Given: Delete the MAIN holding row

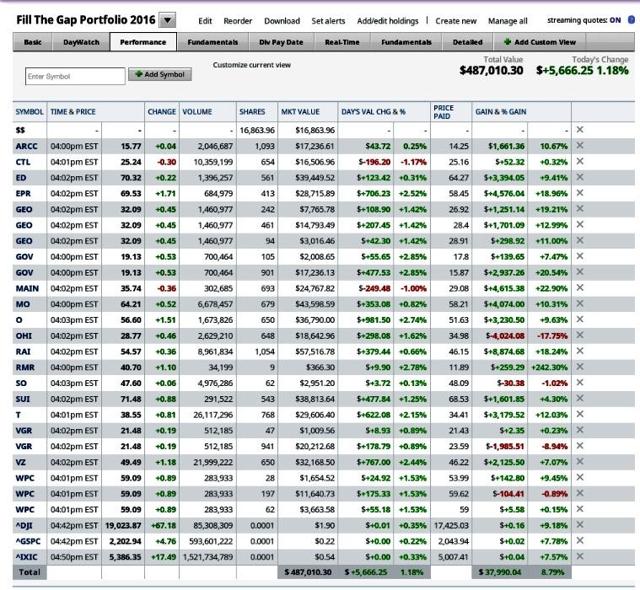Looking at the screenshot, I should click(x=580, y=288).
